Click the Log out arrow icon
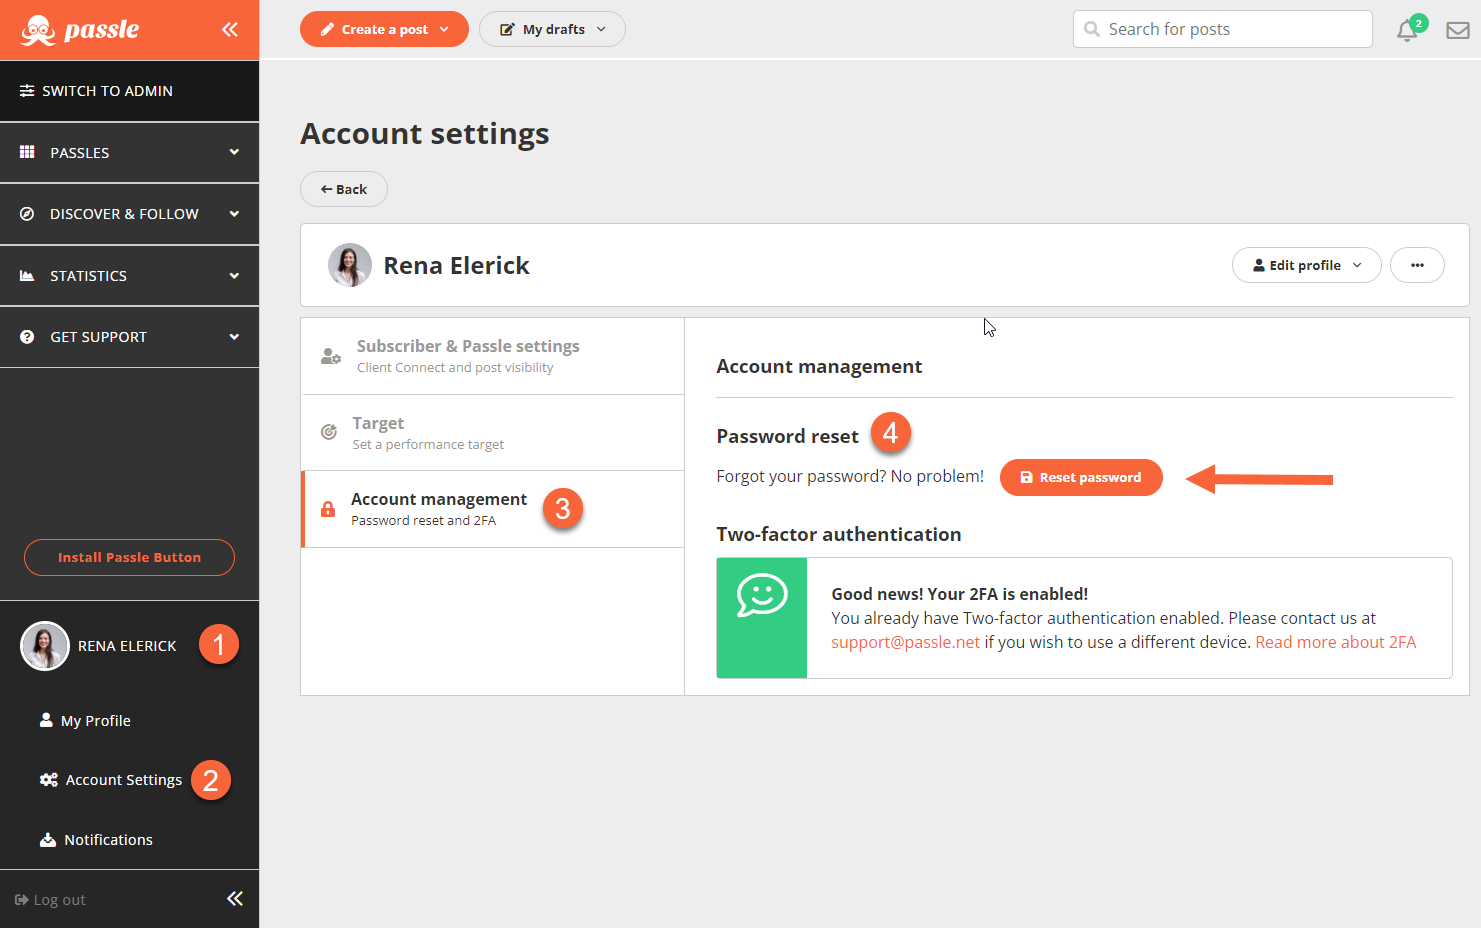 (x=22, y=900)
